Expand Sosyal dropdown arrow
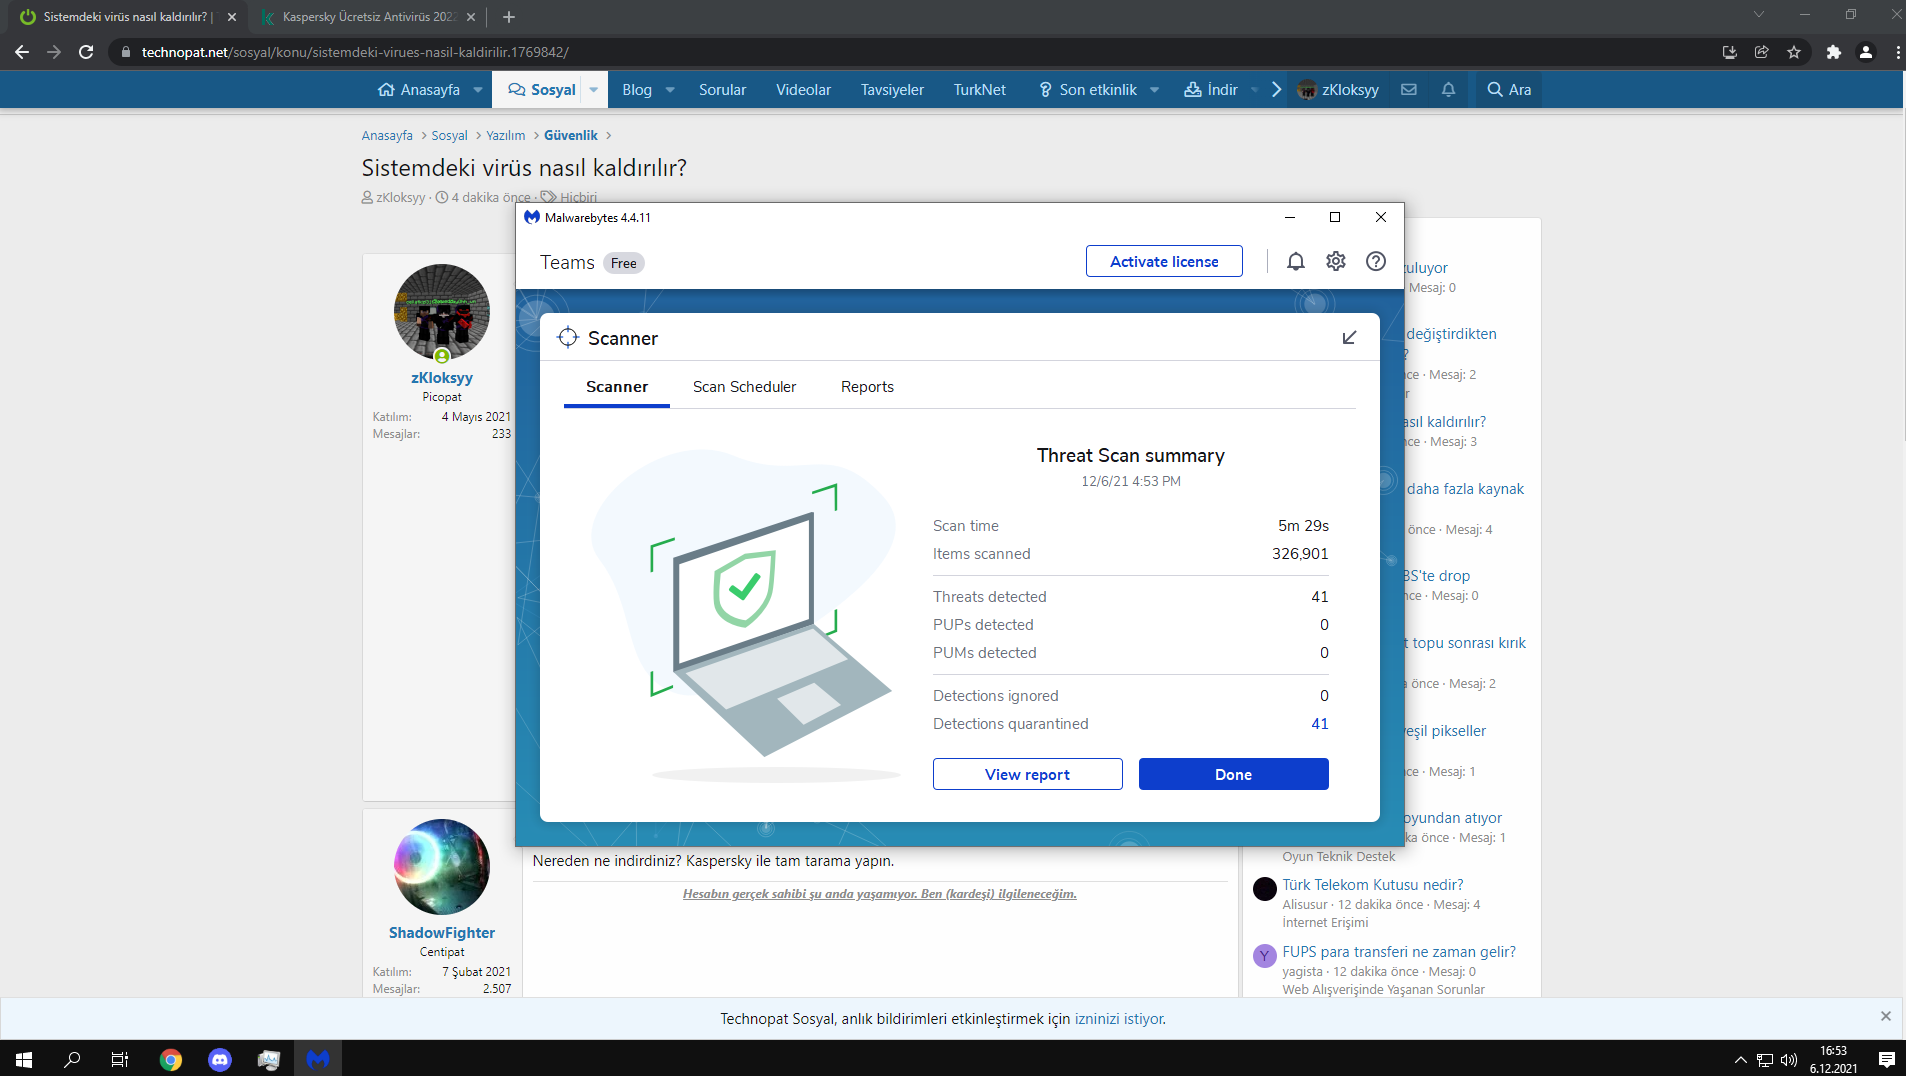Image resolution: width=1906 pixels, height=1076 pixels. 593,90
